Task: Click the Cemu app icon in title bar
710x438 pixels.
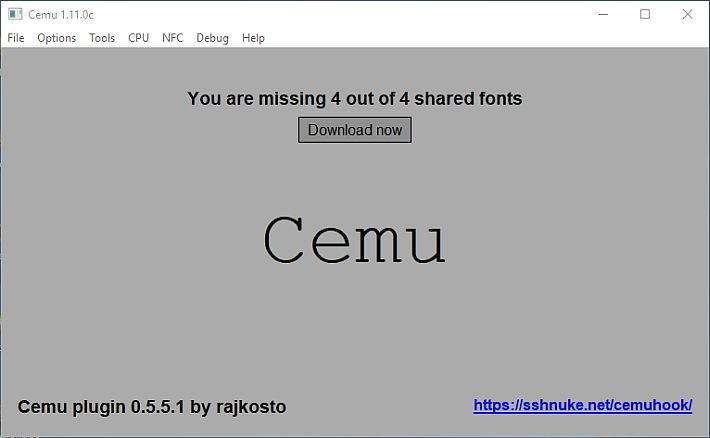Action: (15, 14)
